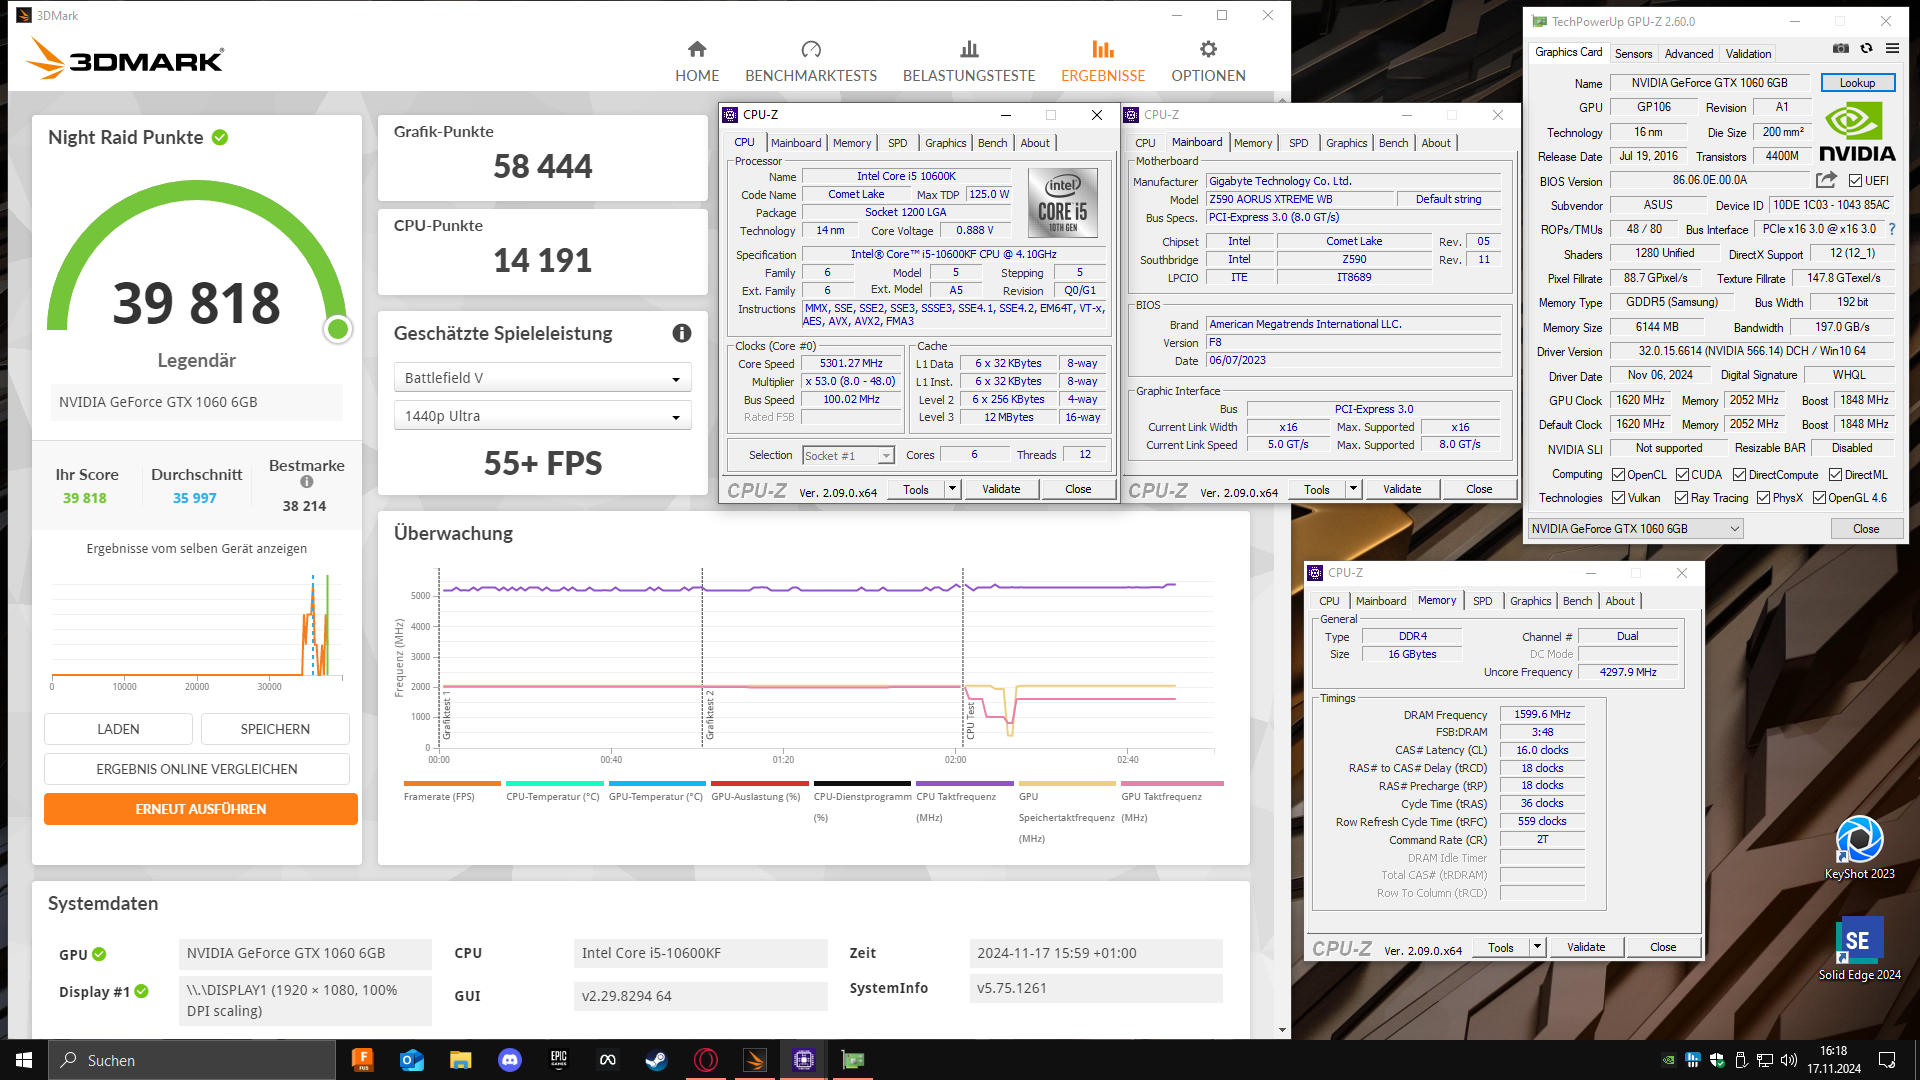Open File Explorer from taskbar

pyautogui.click(x=460, y=1060)
